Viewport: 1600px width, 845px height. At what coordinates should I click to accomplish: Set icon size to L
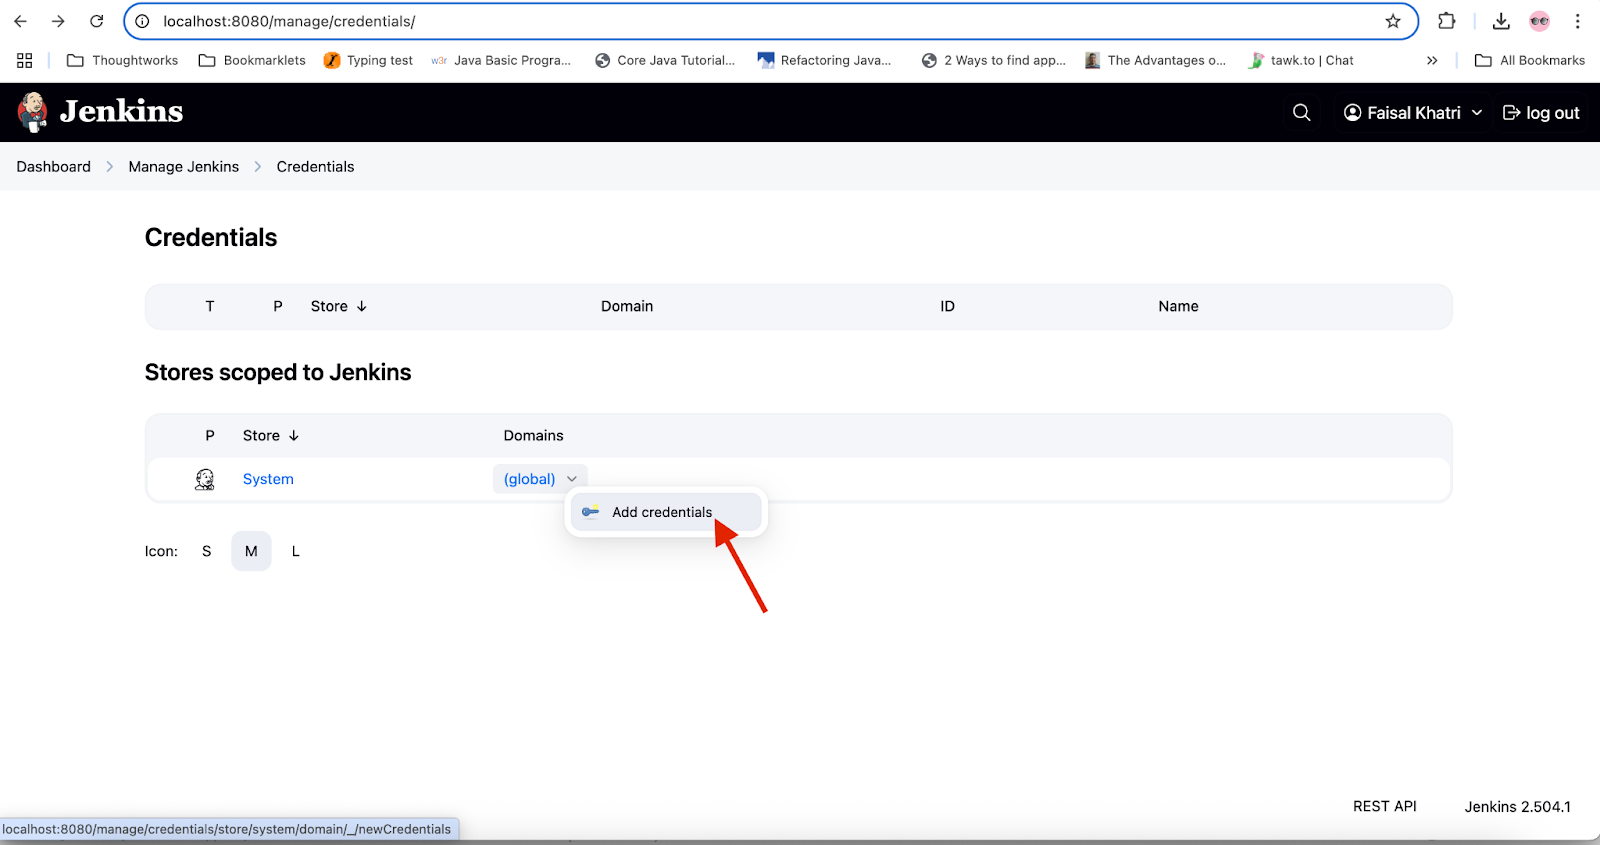[295, 551]
